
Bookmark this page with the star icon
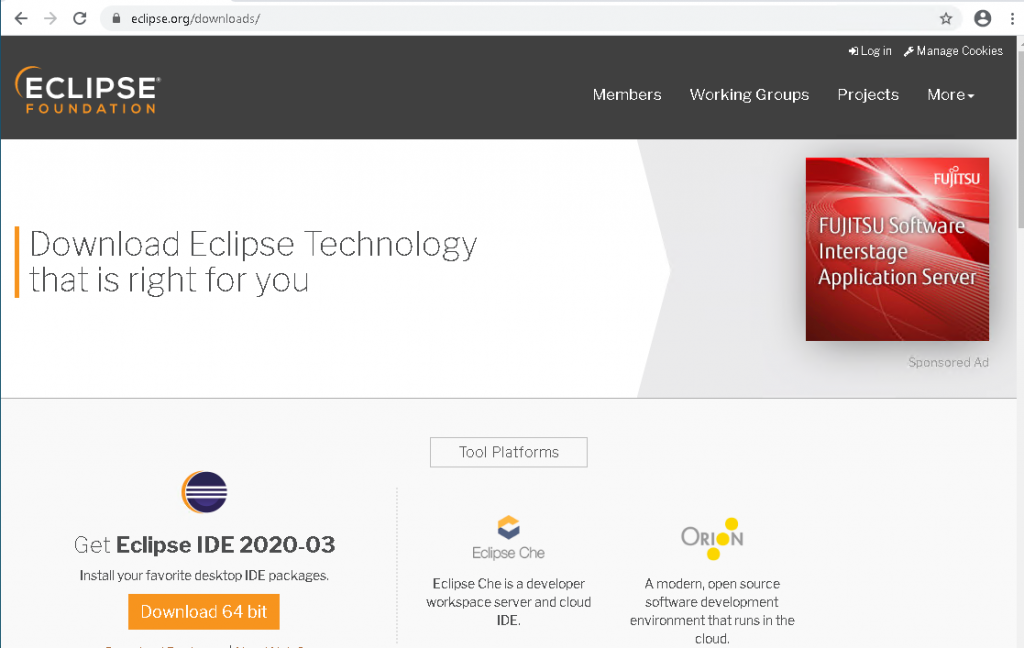tap(946, 18)
